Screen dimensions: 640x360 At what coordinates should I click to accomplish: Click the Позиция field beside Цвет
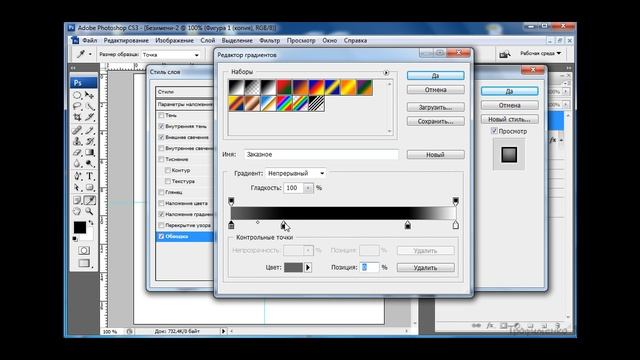(x=370, y=267)
